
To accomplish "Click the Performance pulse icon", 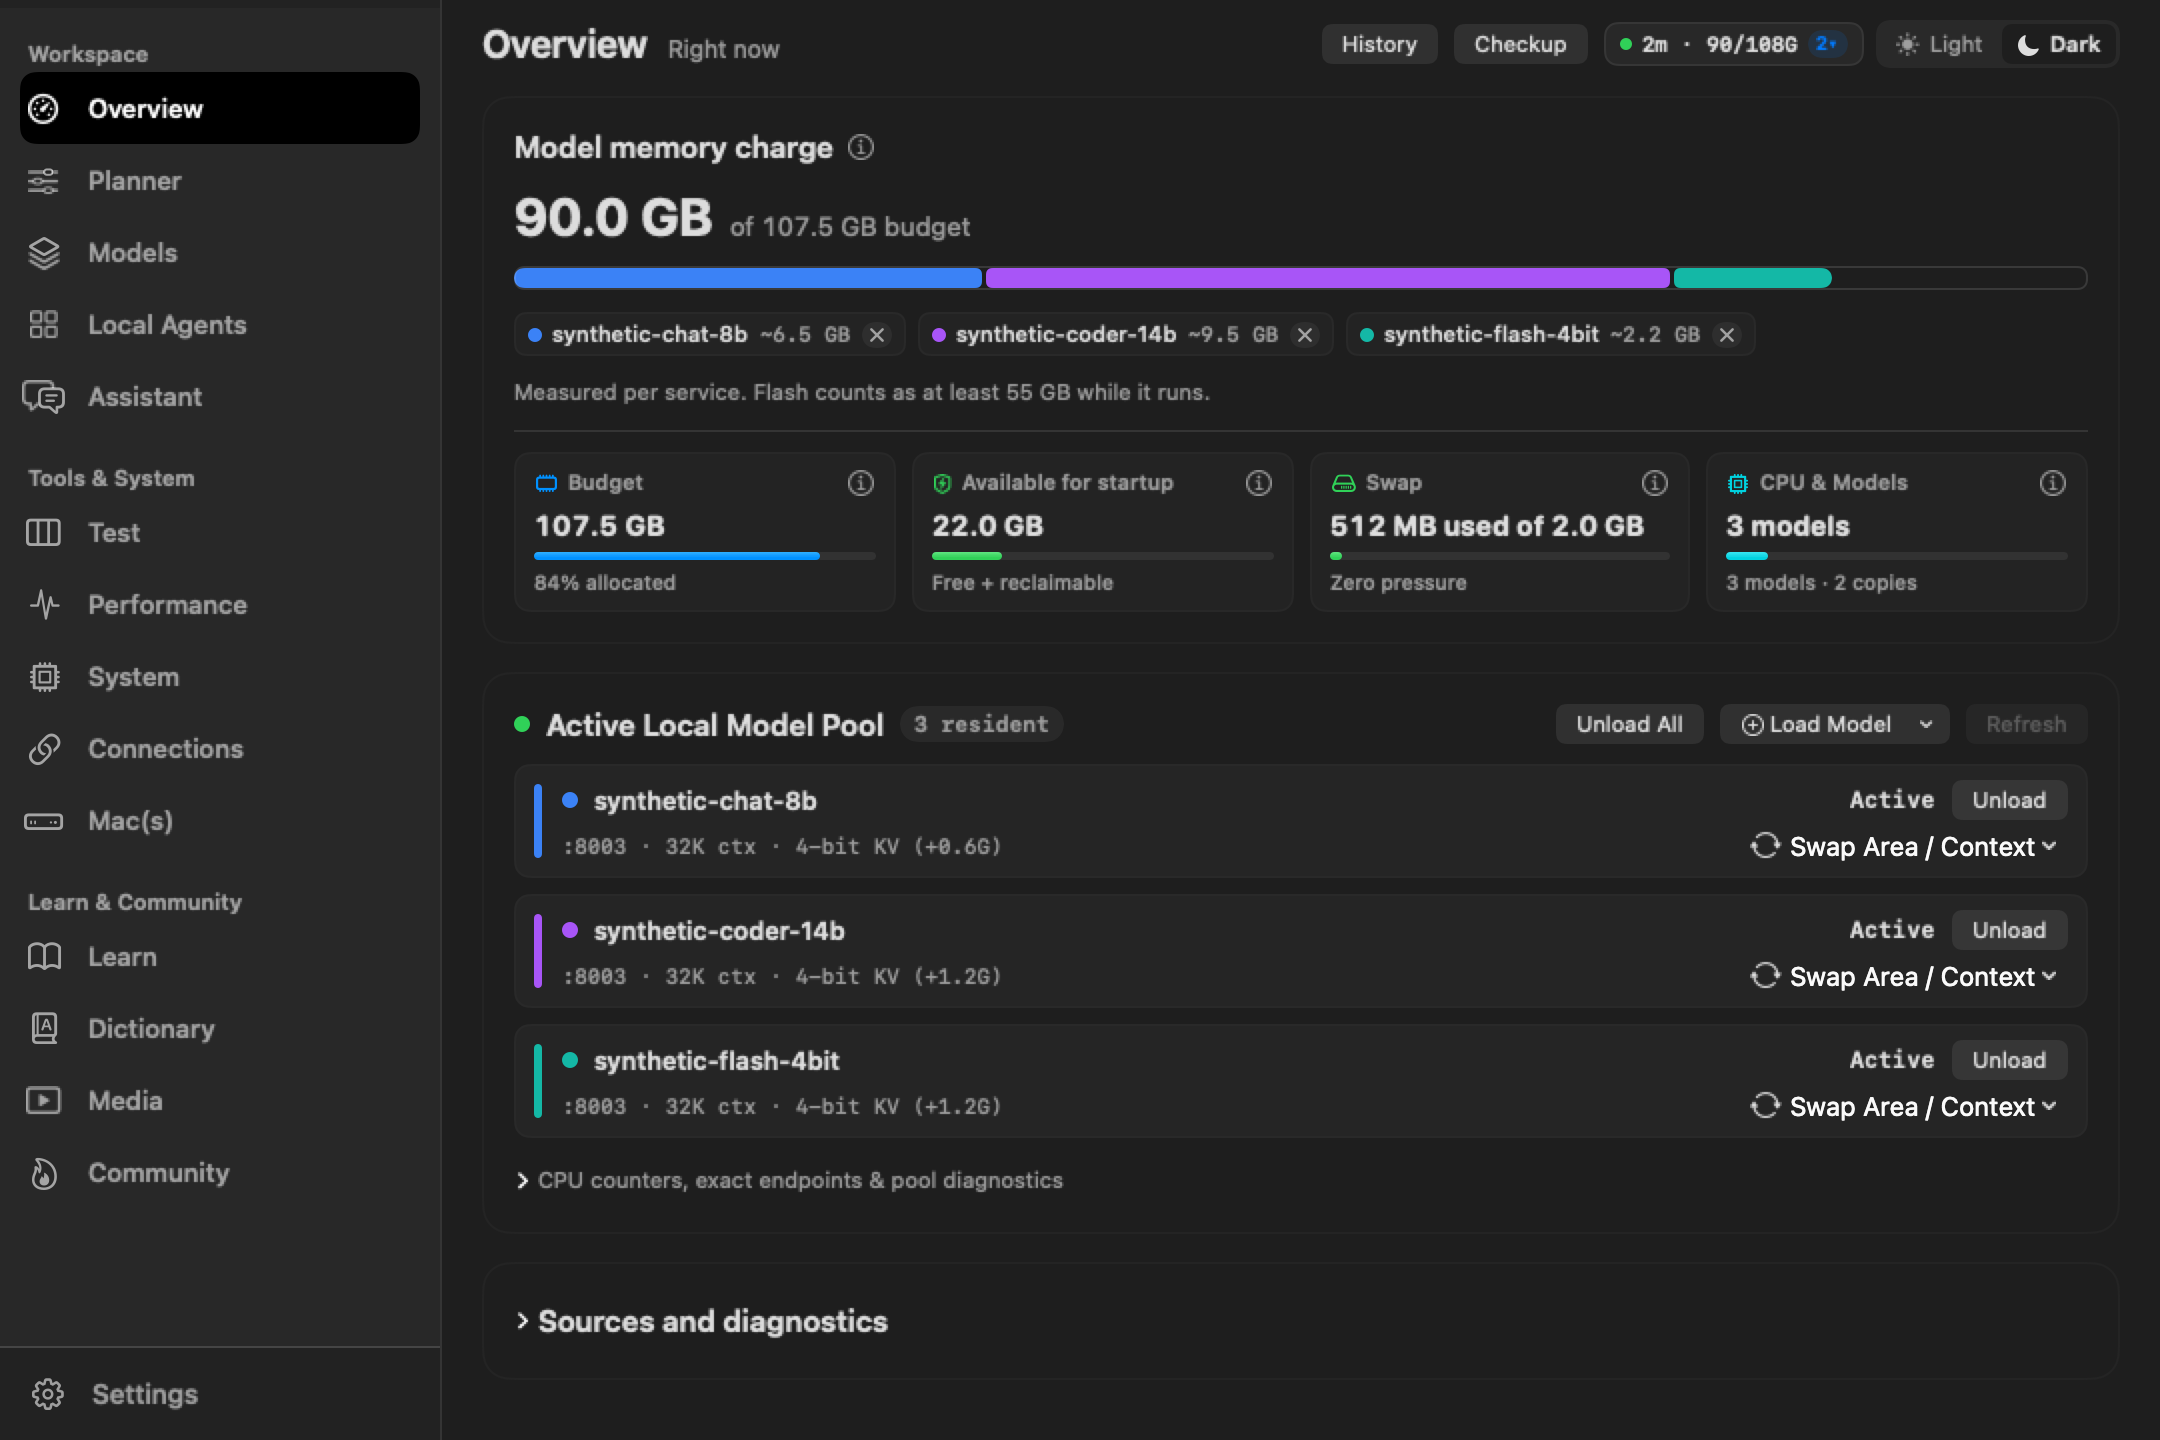I will (43, 605).
